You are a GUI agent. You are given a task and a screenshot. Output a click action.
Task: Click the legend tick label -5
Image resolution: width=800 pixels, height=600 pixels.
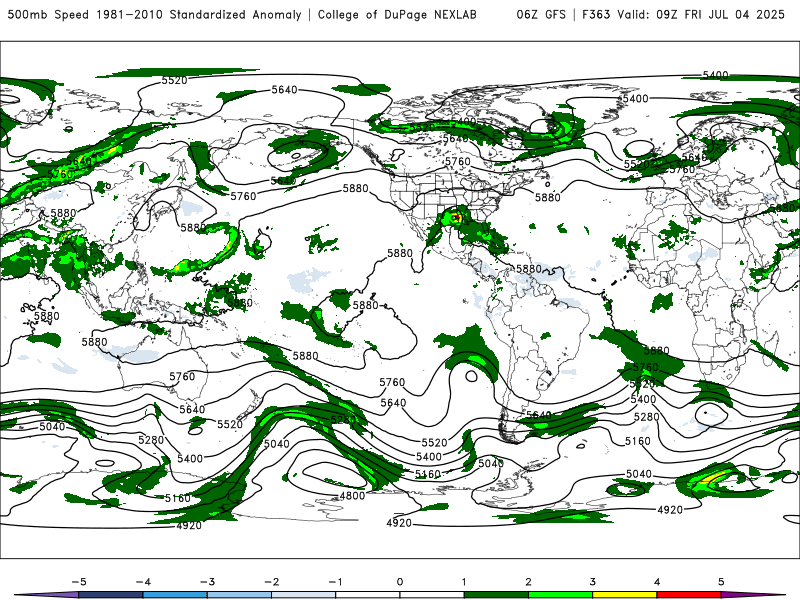(x=79, y=582)
